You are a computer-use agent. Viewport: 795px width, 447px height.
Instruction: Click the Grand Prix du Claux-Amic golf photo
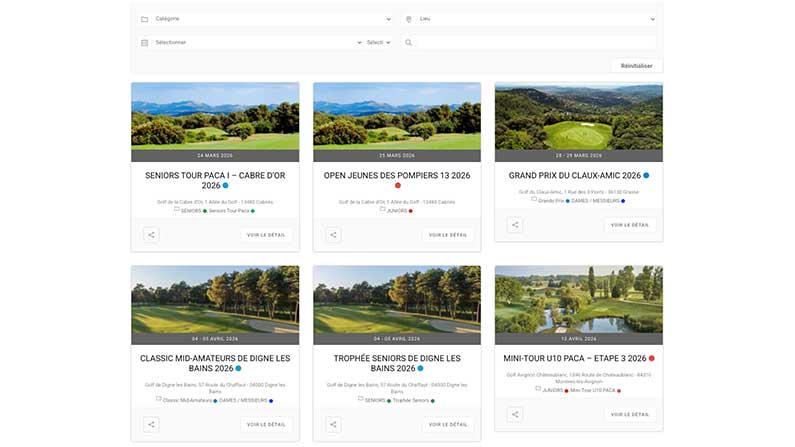pos(578,116)
